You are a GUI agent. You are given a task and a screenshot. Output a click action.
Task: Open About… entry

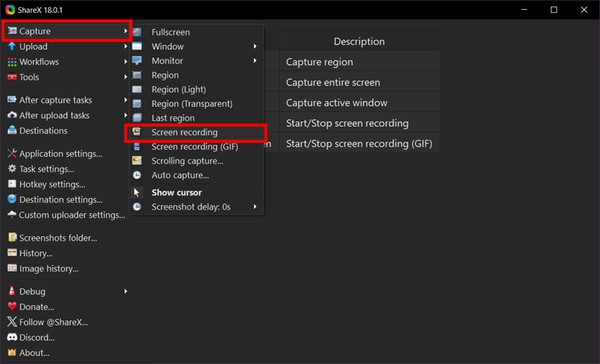pos(34,353)
